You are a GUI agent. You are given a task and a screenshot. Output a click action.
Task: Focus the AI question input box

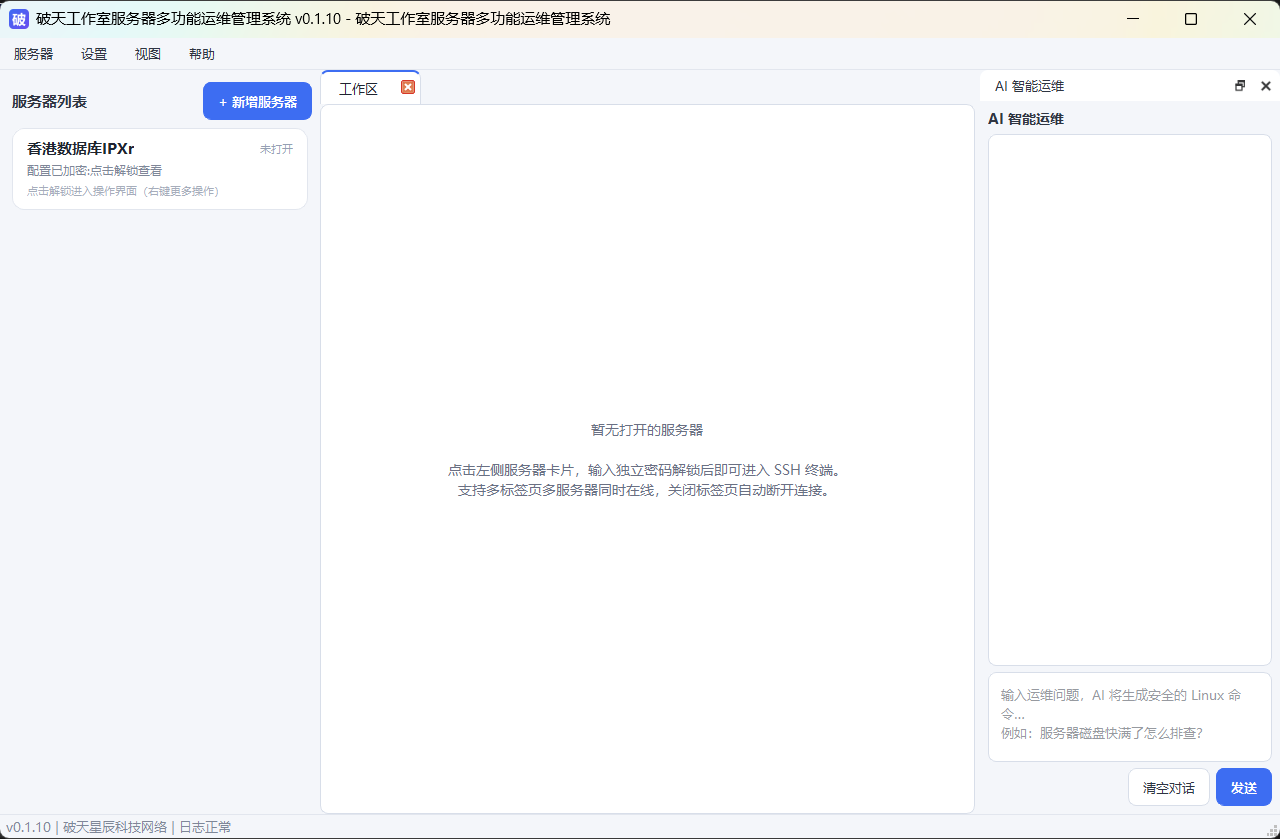tap(1130, 717)
